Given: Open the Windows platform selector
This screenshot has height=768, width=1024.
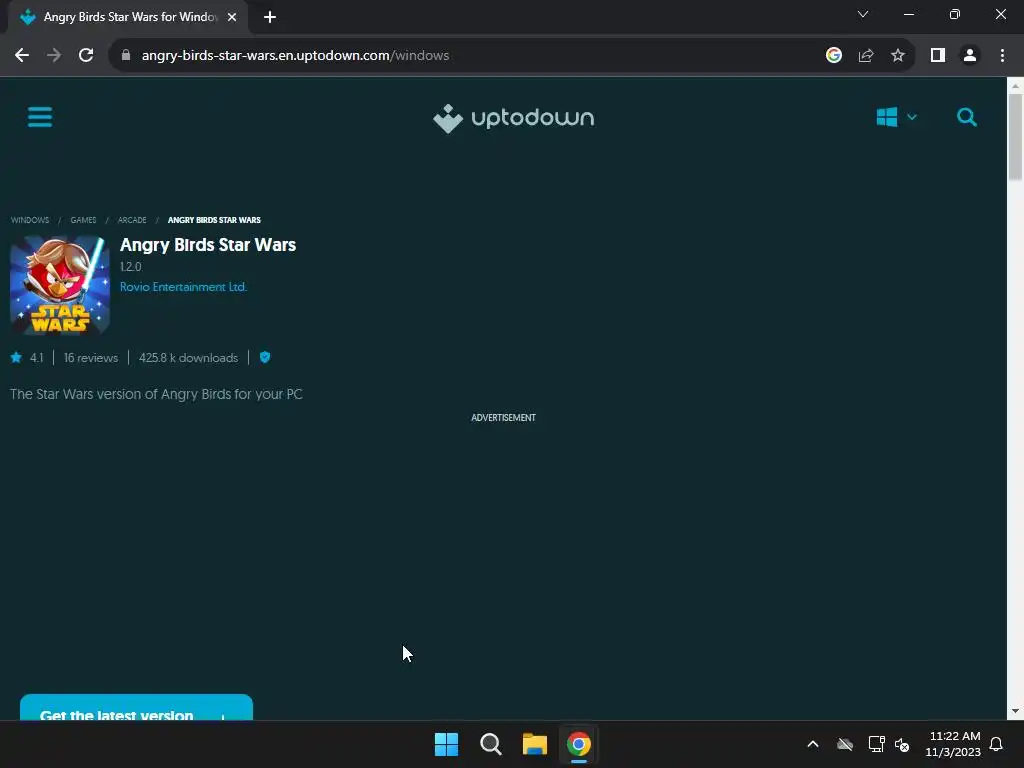Looking at the screenshot, I should pyautogui.click(x=896, y=118).
